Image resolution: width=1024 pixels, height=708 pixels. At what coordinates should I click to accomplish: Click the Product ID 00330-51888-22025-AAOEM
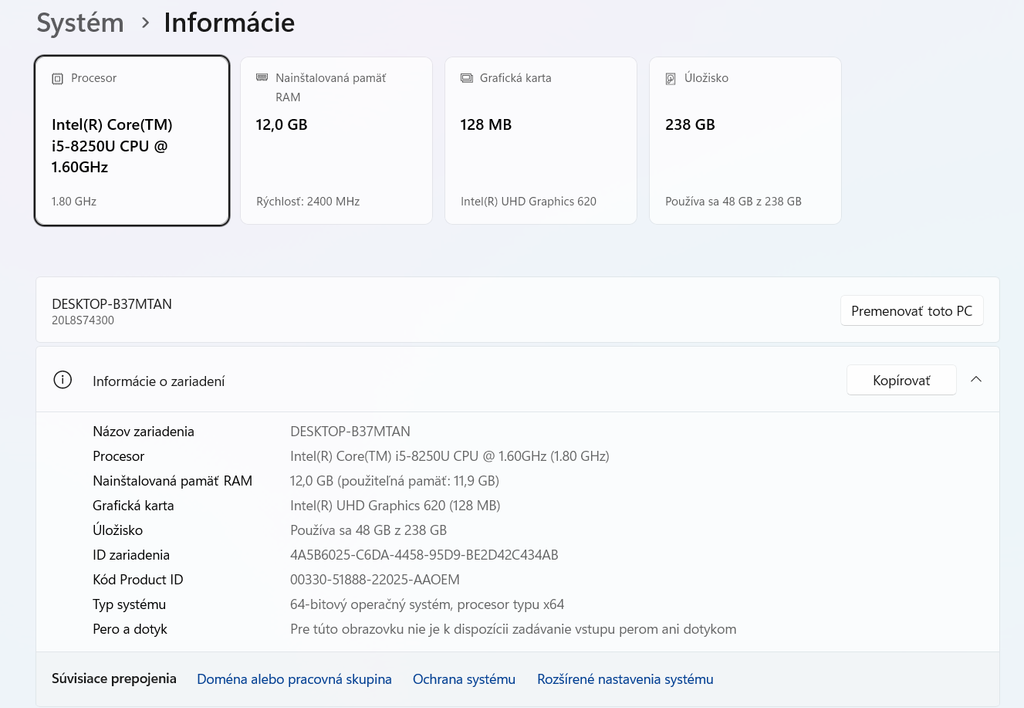tap(375, 580)
